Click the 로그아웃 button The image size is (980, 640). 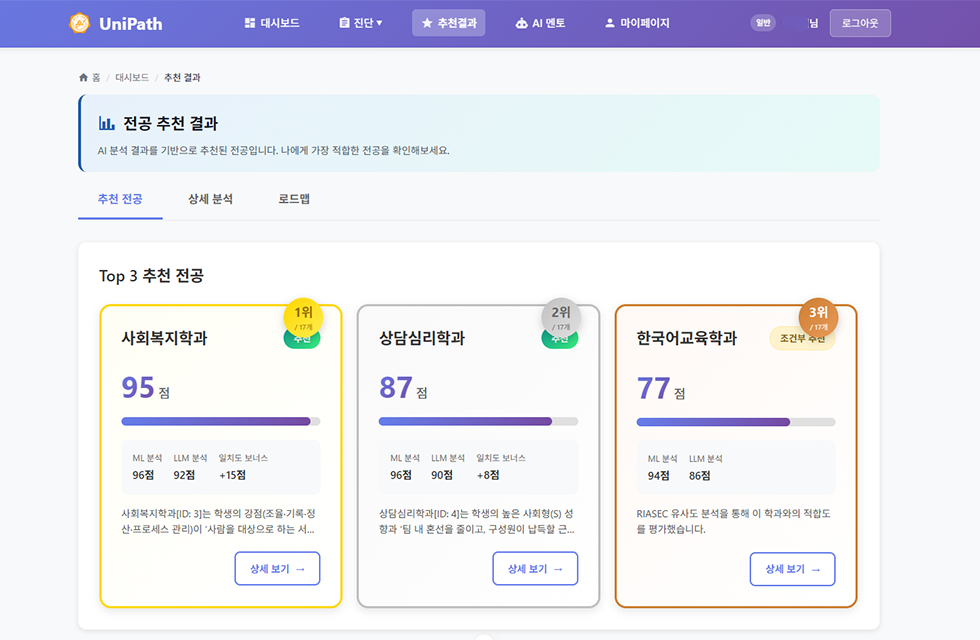(859, 22)
